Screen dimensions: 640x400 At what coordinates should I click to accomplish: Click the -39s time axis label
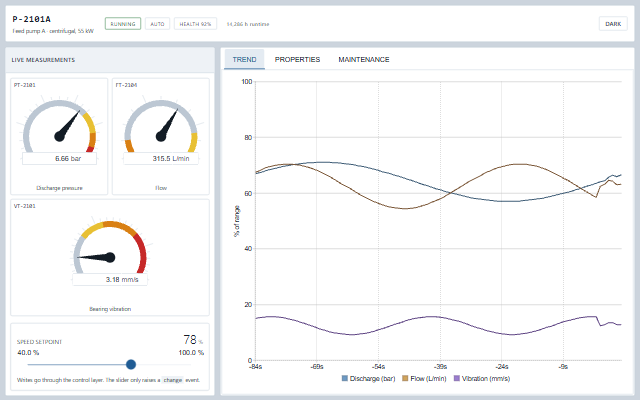pos(440,367)
